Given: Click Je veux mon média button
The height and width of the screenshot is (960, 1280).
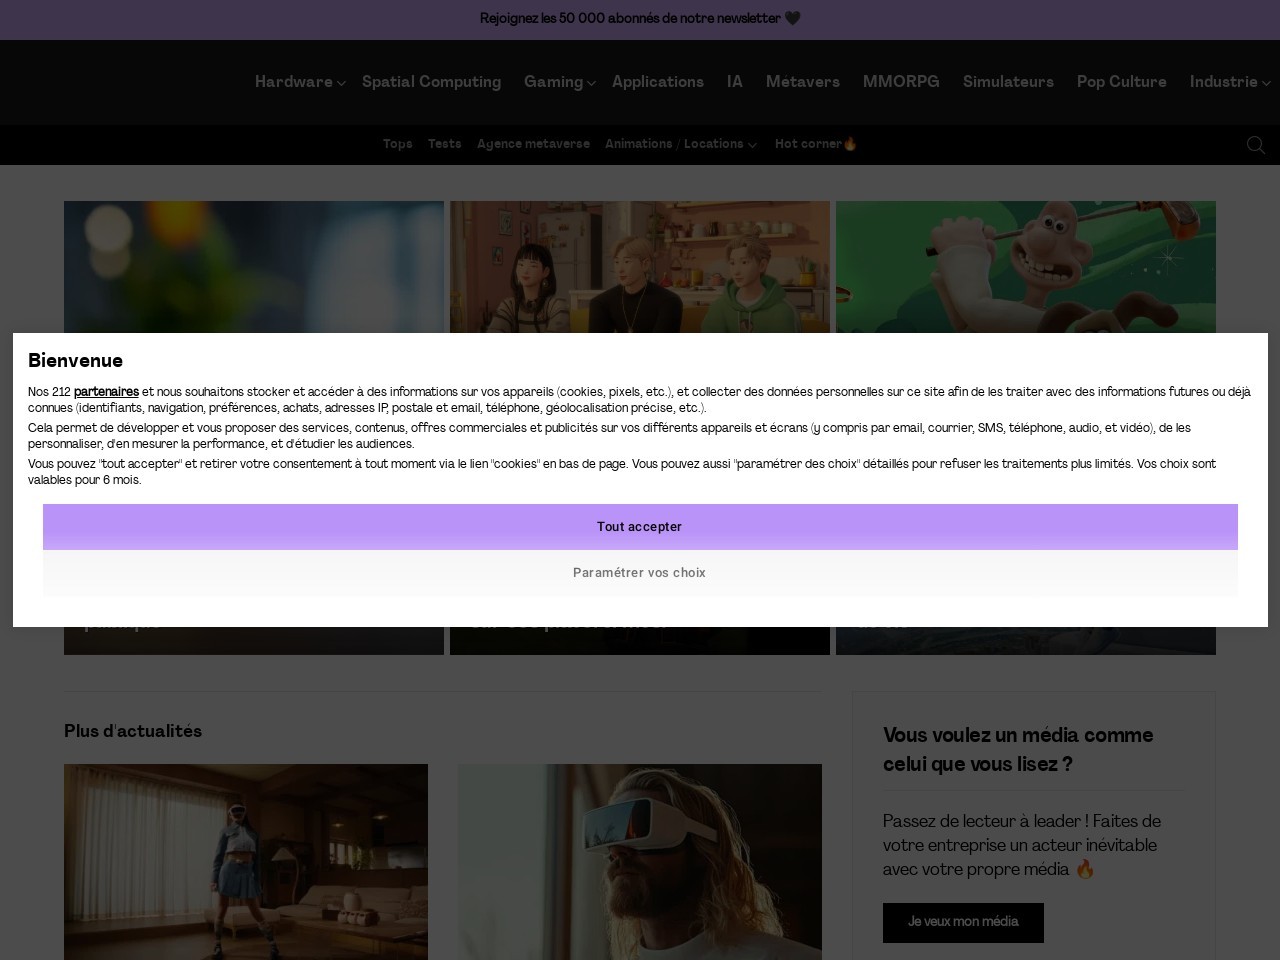Looking at the screenshot, I should (x=963, y=922).
